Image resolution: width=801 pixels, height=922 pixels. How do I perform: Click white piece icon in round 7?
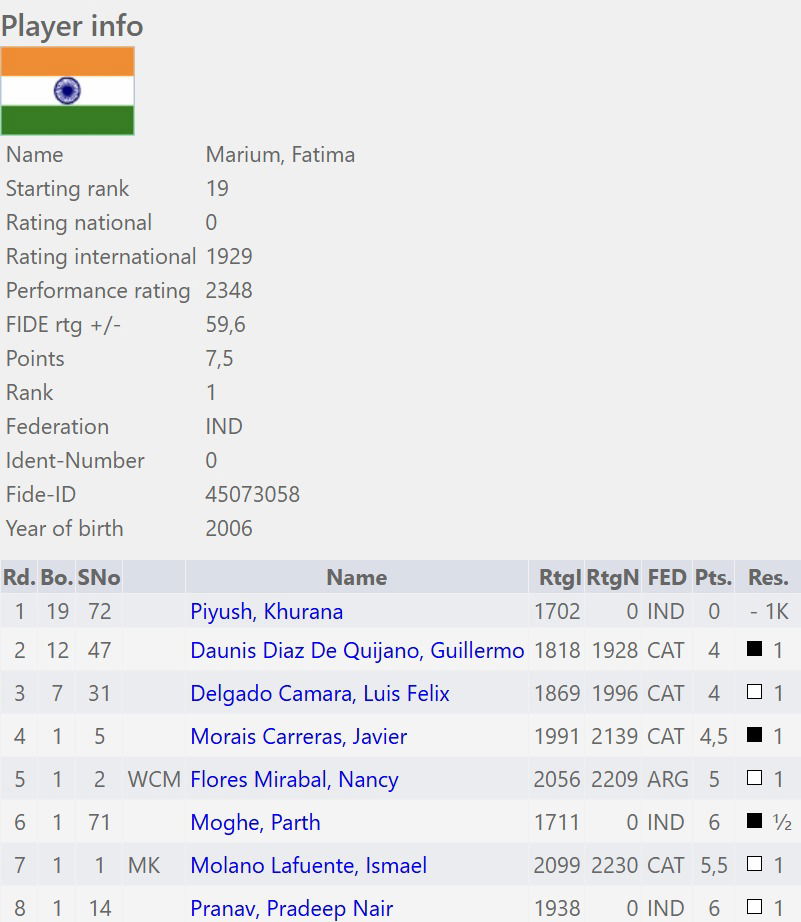755,864
